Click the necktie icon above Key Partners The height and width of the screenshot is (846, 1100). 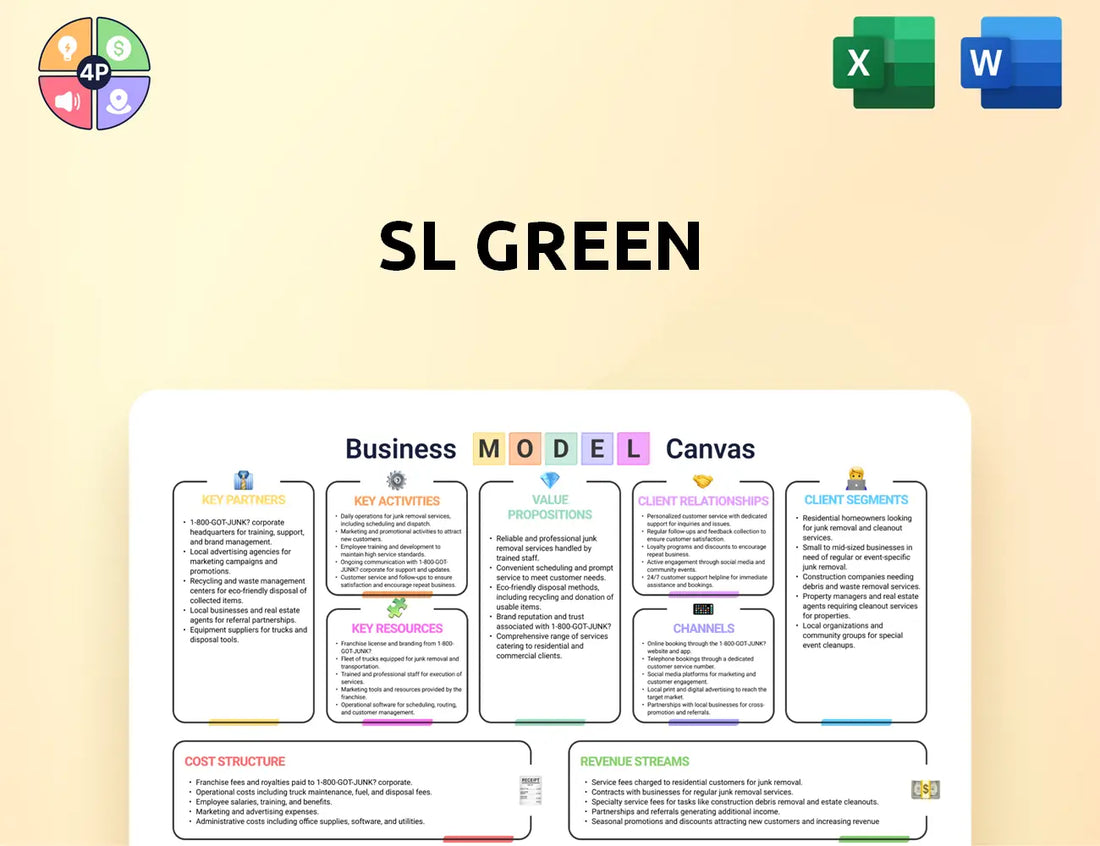243,481
